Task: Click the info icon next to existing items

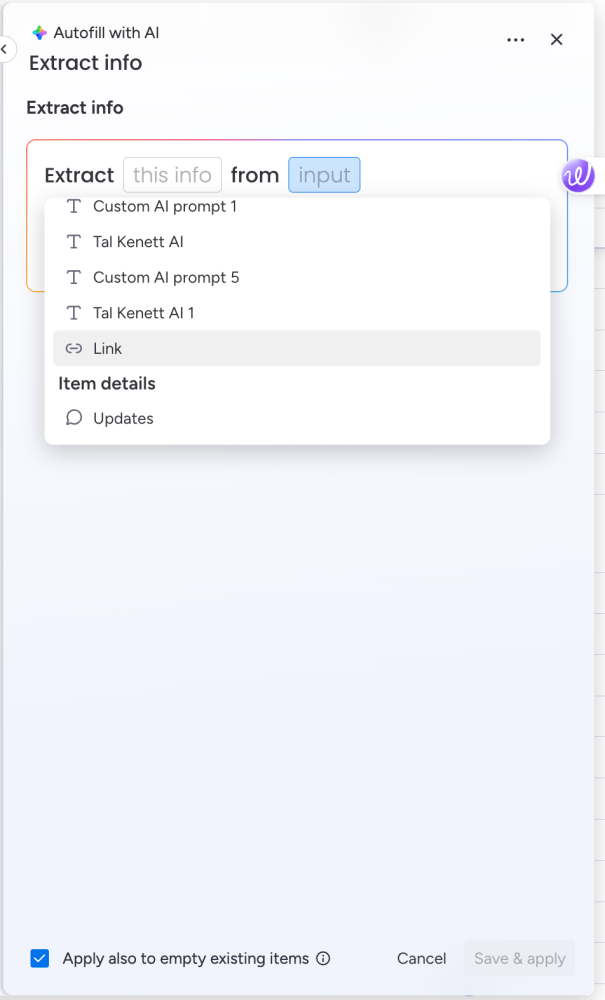Action: tap(323, 958)
